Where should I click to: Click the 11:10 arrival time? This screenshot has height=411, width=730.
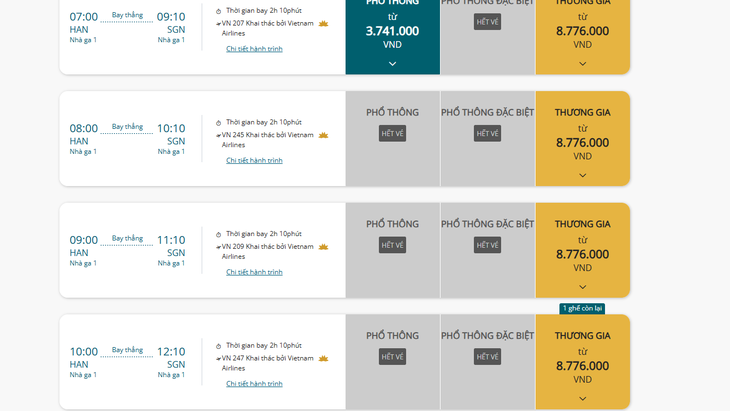click(171, 240)
